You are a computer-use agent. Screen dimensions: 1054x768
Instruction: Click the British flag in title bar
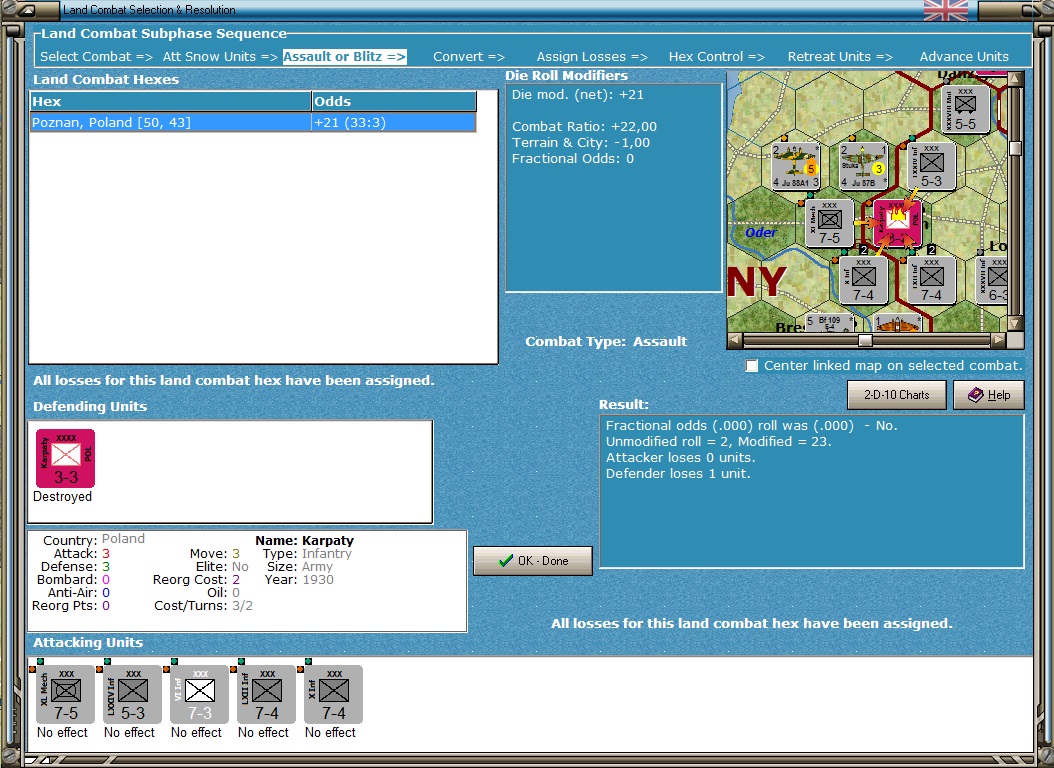point(946,10)
